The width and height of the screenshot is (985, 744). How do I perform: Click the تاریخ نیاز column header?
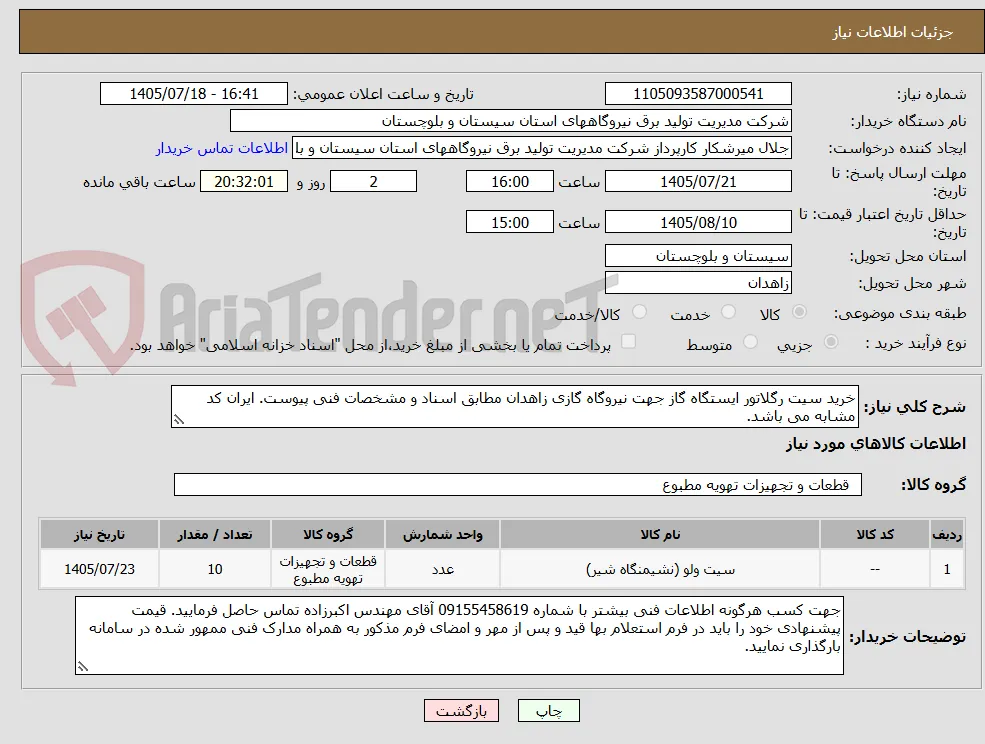coord(99,535)
